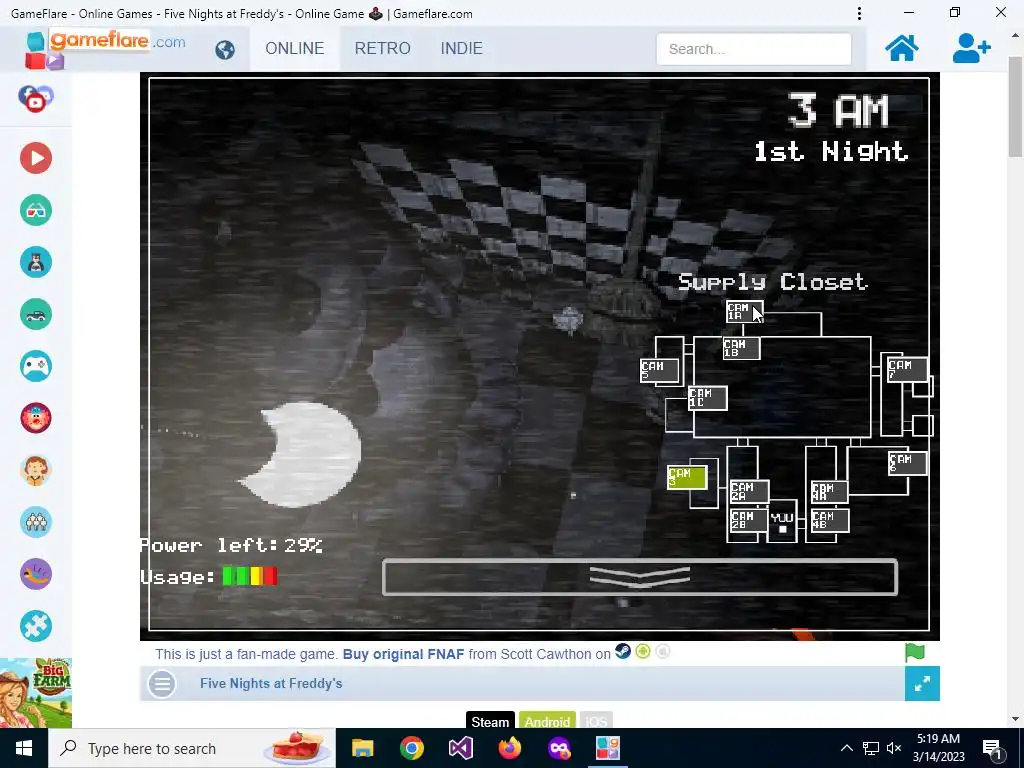Select the highlighted CAM 3 camera

click(687, 477)
